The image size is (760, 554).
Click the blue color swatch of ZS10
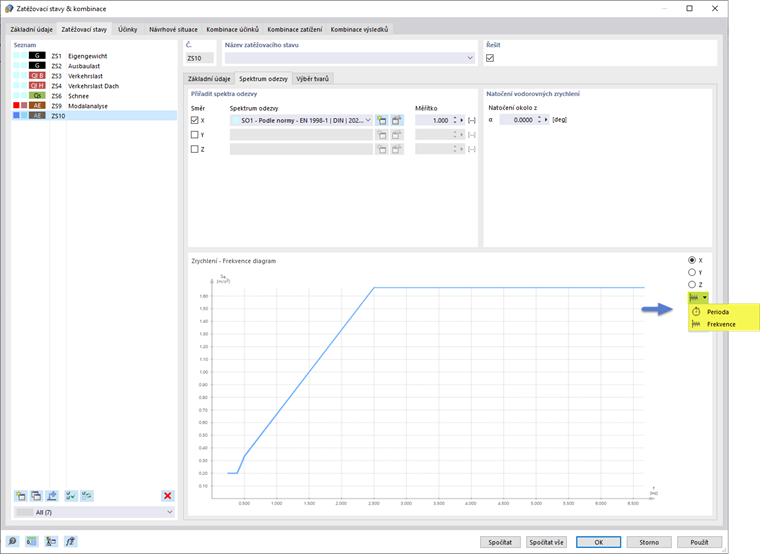(16, 115)
